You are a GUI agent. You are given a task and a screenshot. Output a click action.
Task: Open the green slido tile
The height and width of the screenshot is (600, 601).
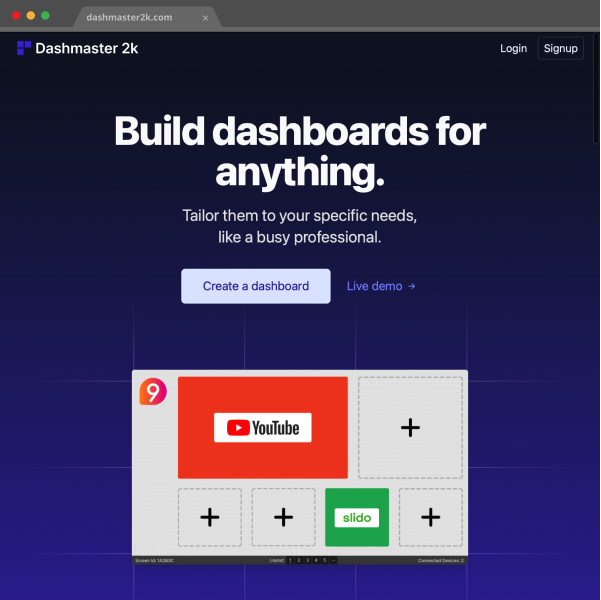pyautogui.click(x=357, y=517)
